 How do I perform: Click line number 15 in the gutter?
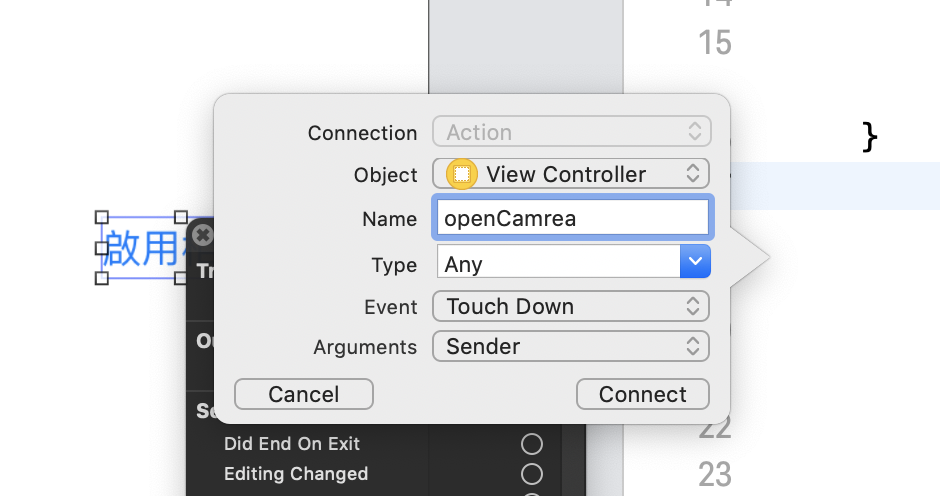(715, 43)
